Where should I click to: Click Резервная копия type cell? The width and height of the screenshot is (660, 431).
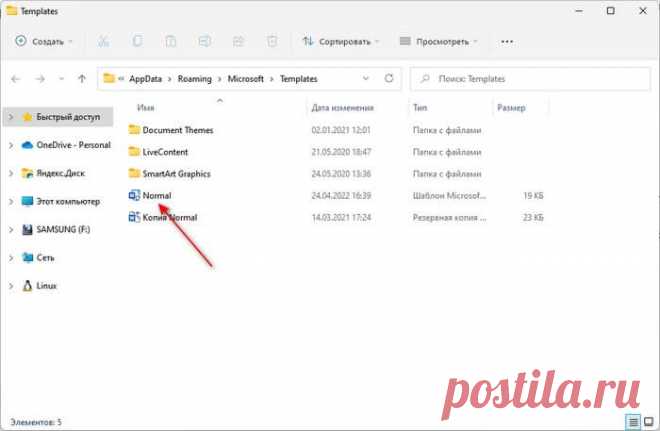coord(449,218)
